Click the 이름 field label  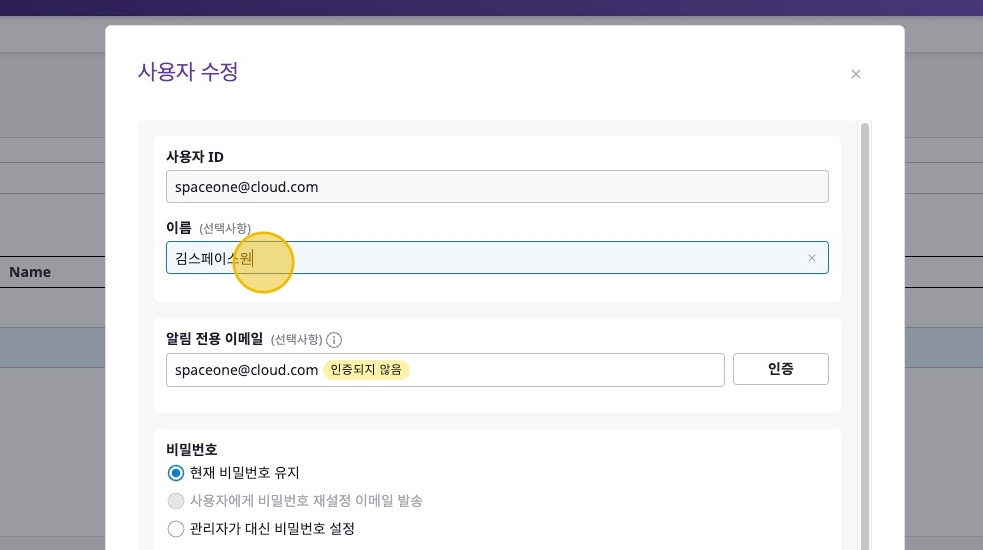(x=179, y=228)
